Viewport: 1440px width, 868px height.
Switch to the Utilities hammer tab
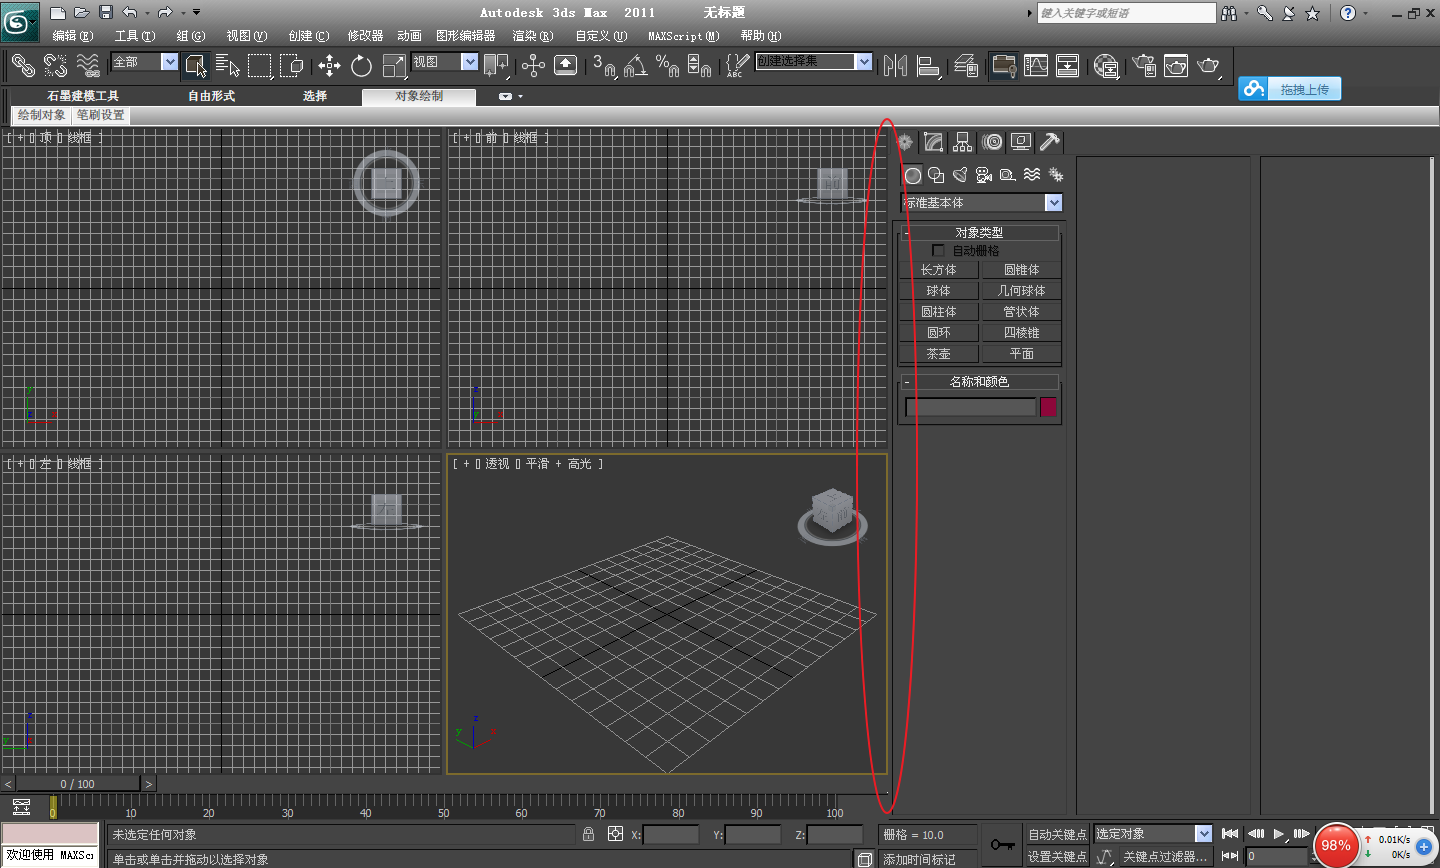pyautogui.click(x=1049, y=142)
